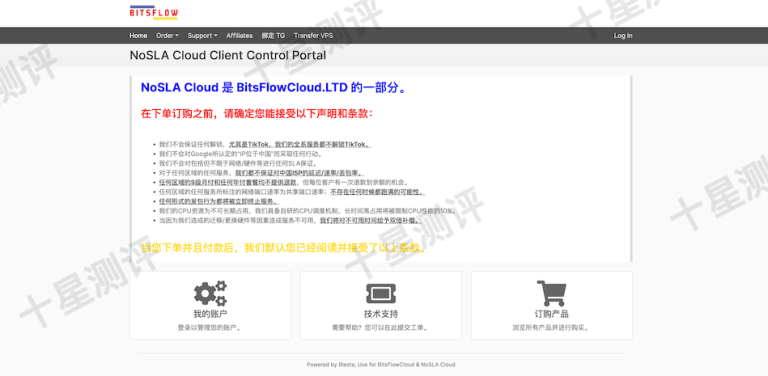Image resolution: width=768 pixels, height=376 pixels.
Task: Click the yellow 当您下单并且付款后 notice text
Action: coord(284,248)
